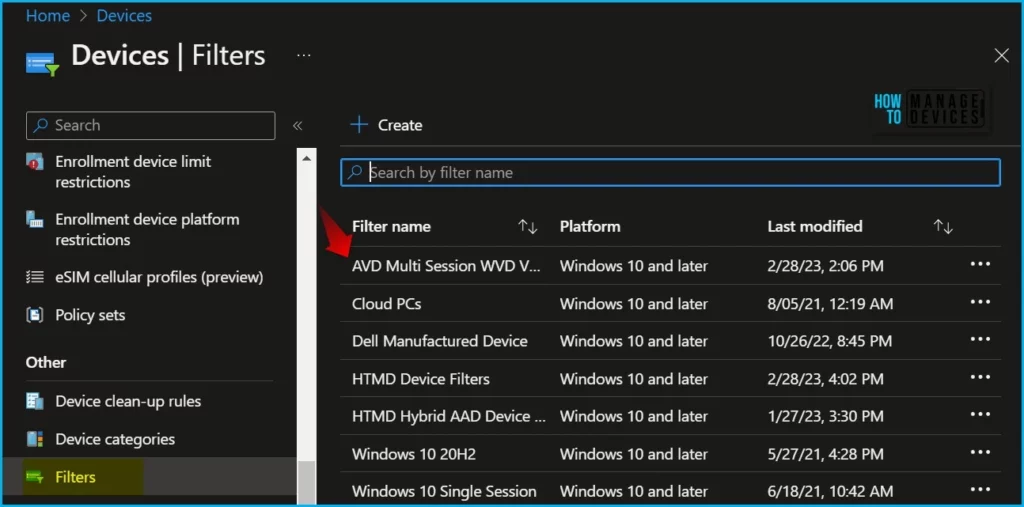
Task: Open the Windows 10 20H2 filter
Action: coord(414,454)
